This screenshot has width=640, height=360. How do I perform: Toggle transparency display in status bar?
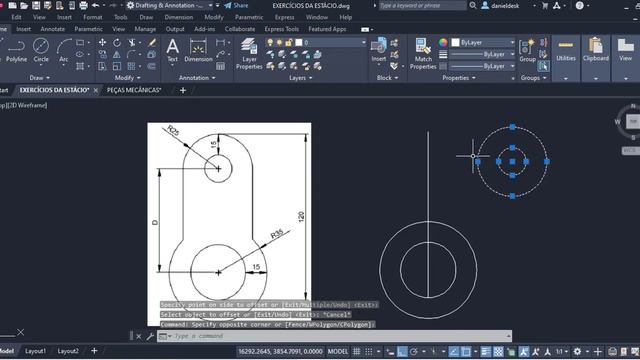tap(498, 351)
